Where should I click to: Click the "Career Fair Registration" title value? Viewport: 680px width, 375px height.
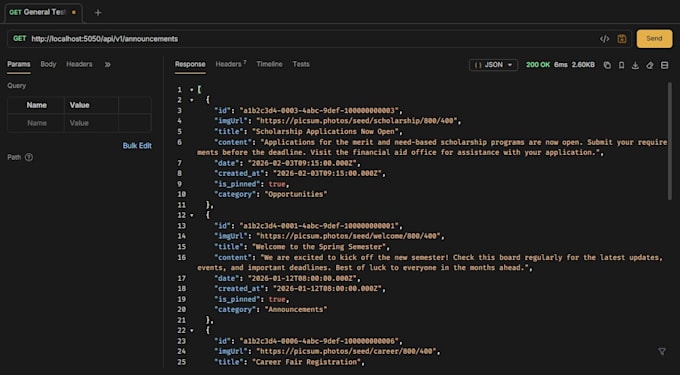tap(308, 362)
